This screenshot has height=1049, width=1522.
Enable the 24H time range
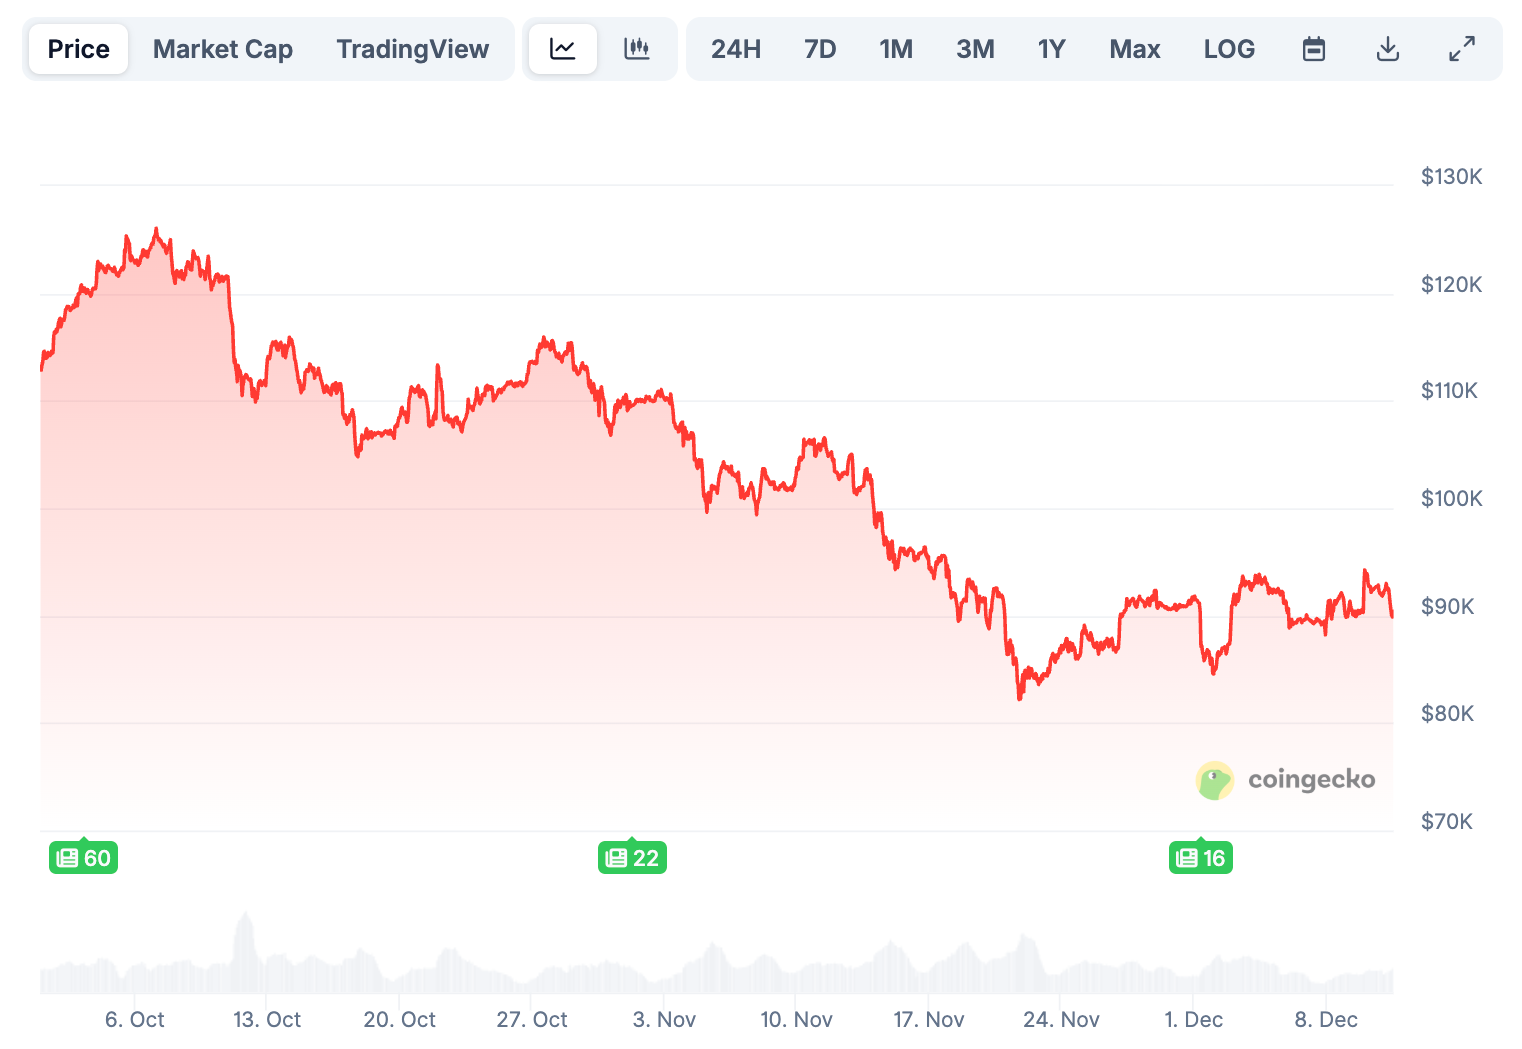(x=736, y=48)
